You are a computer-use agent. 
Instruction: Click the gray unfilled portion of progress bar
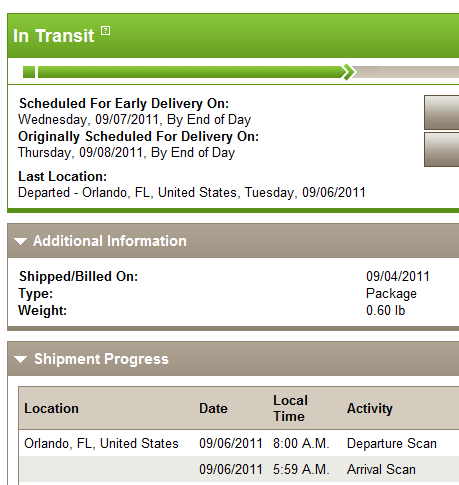pos(407,72)
